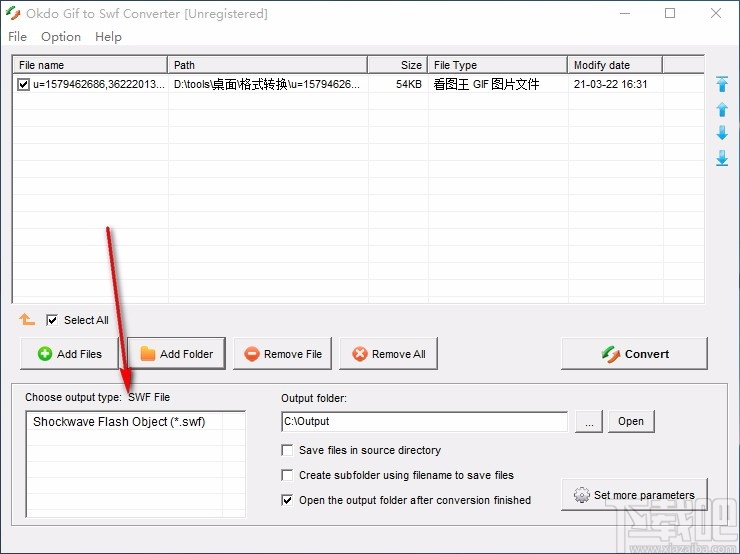The height and width of the screenshot is (554, 740).
Task: Enable Create subfolder using filename option
Action: (x=287, y=475)
